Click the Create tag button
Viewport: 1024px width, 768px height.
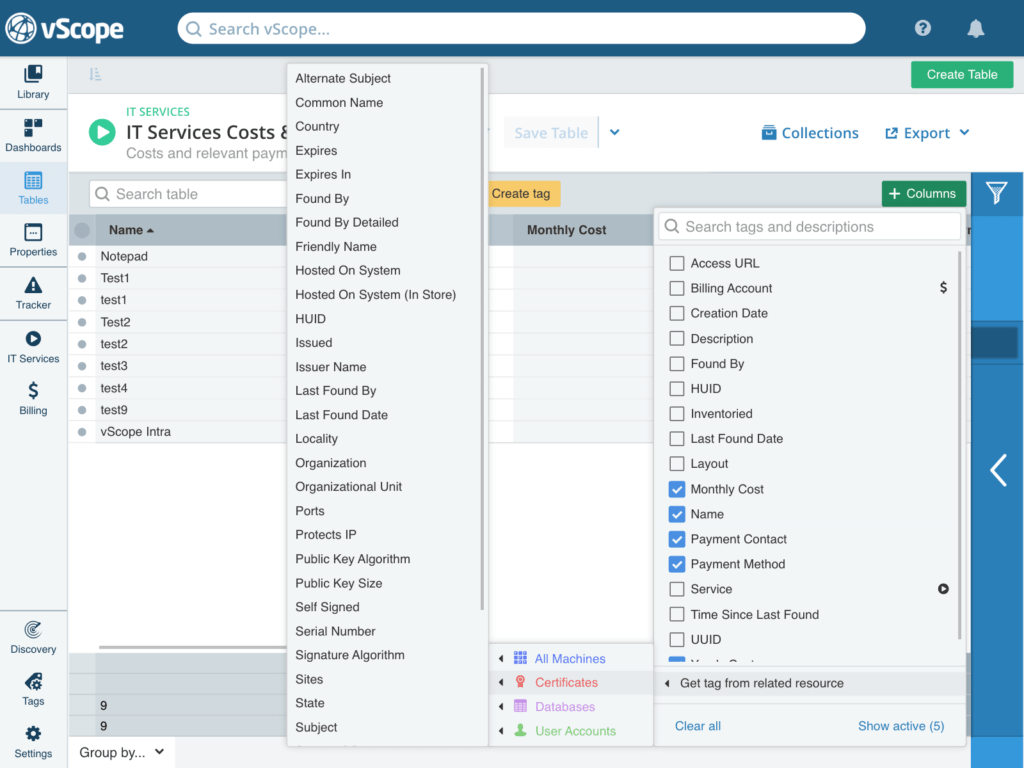point(524,194)
